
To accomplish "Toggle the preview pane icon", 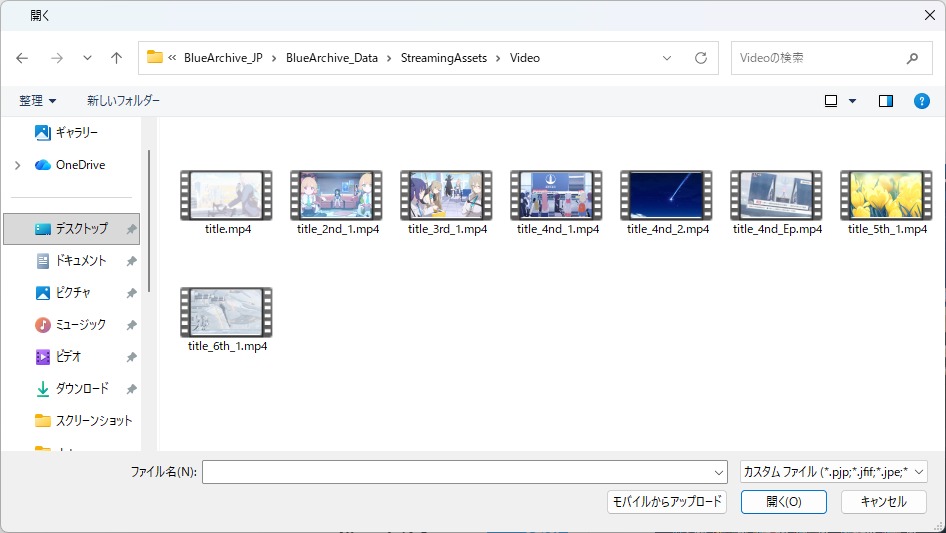I will [885, 101].
